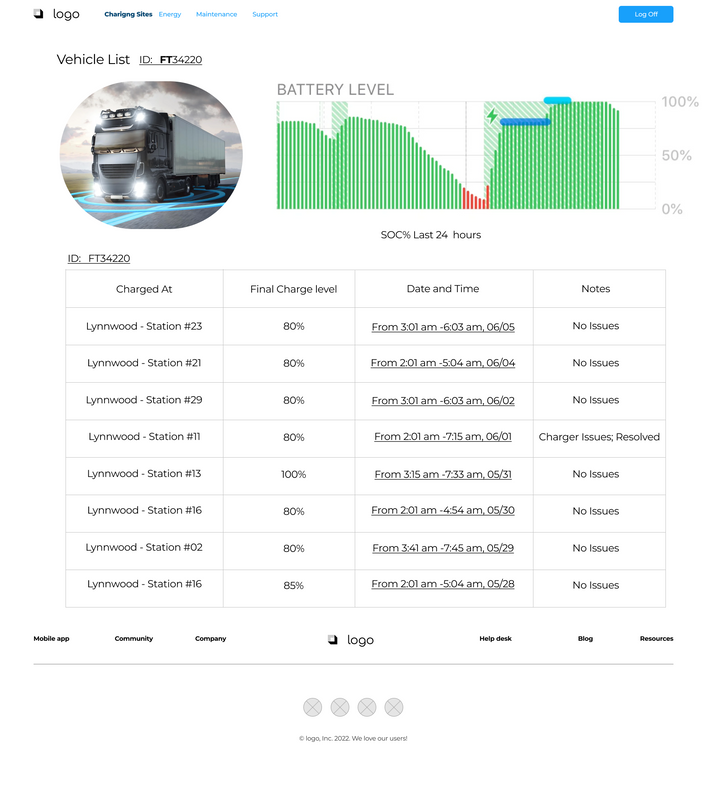The image size is (707, 794).
Task: Open the 06/02 charging session time link
Action: pos(443,401)
